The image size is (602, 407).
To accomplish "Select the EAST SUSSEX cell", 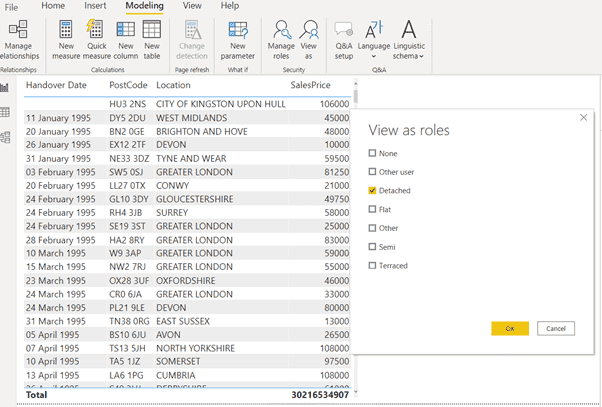I will [183, 321].
